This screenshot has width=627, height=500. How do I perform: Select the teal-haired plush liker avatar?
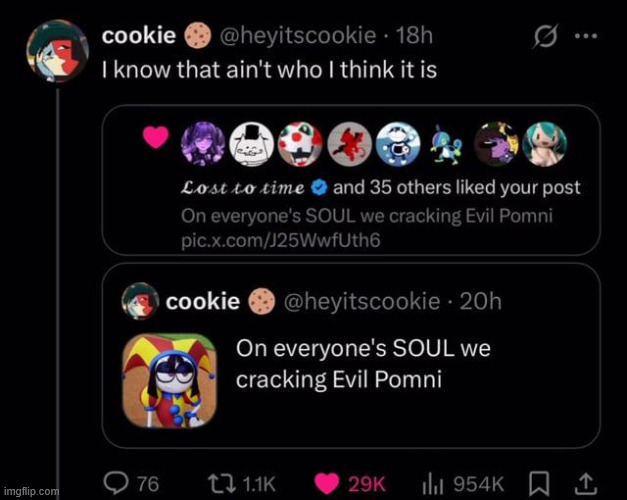(x=545, y=145)
